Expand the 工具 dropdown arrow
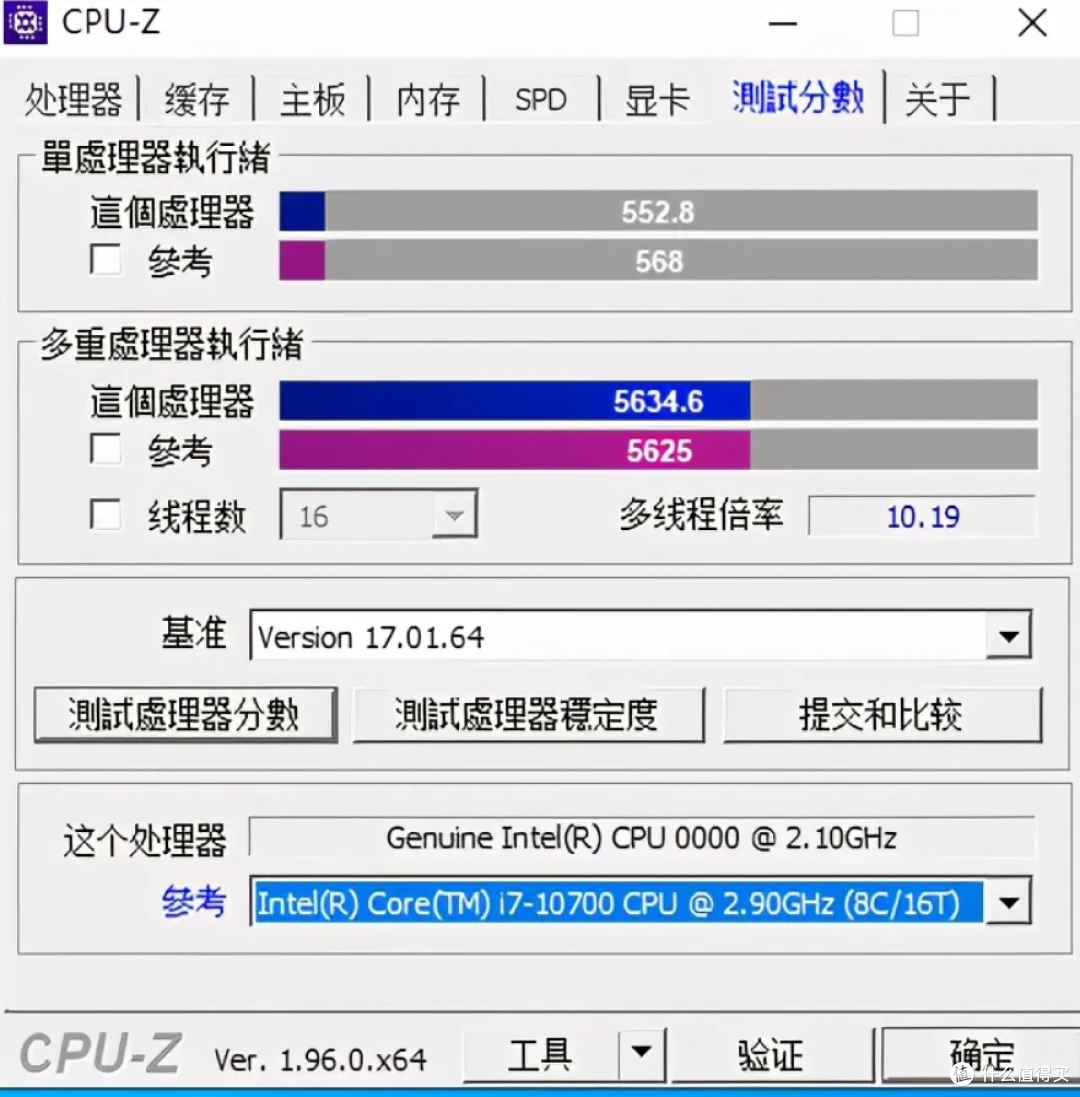1080x1097 pixels. click(x=641, y=1054)
